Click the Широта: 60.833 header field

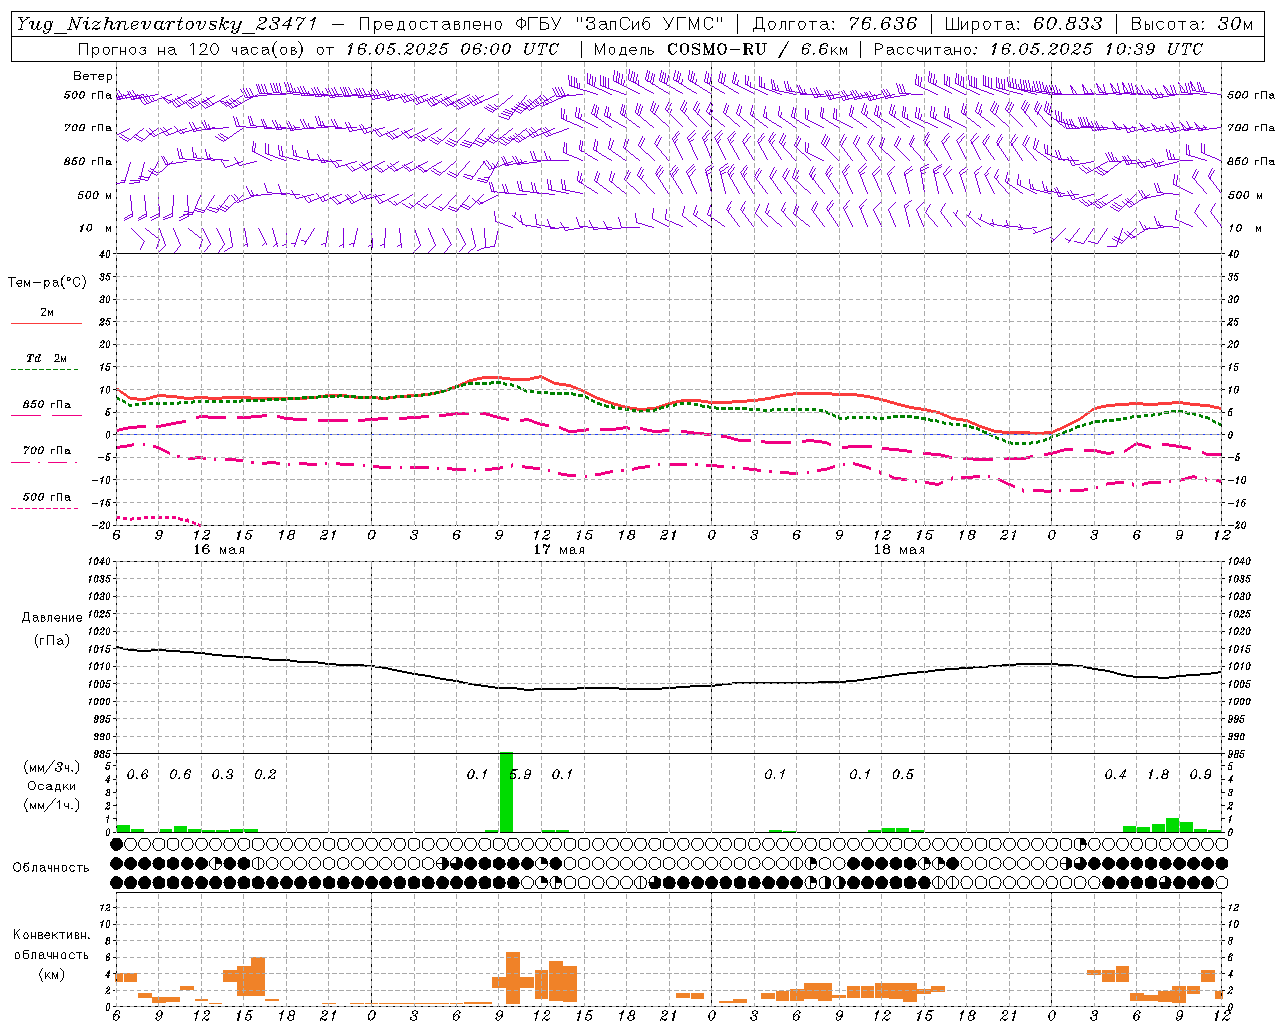[1024, 24]
